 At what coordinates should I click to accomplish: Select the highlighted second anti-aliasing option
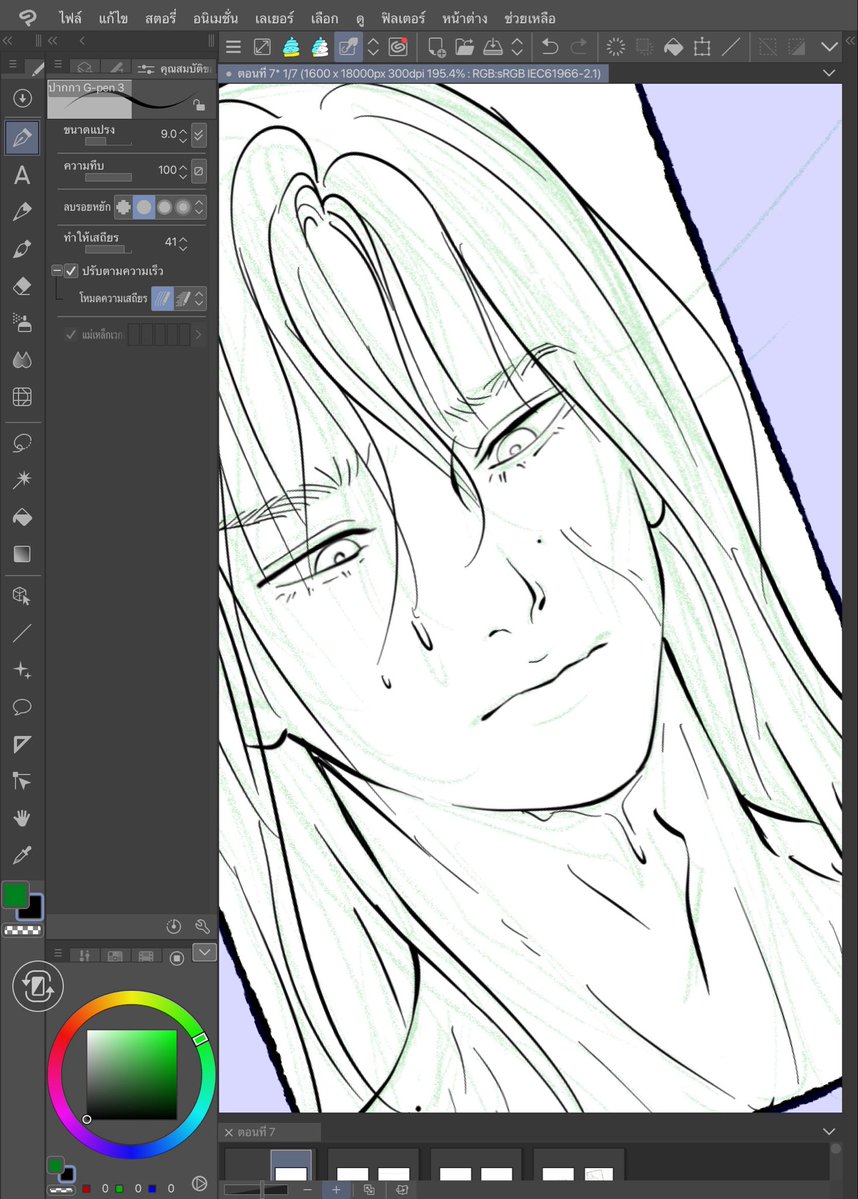click(144, 206)
